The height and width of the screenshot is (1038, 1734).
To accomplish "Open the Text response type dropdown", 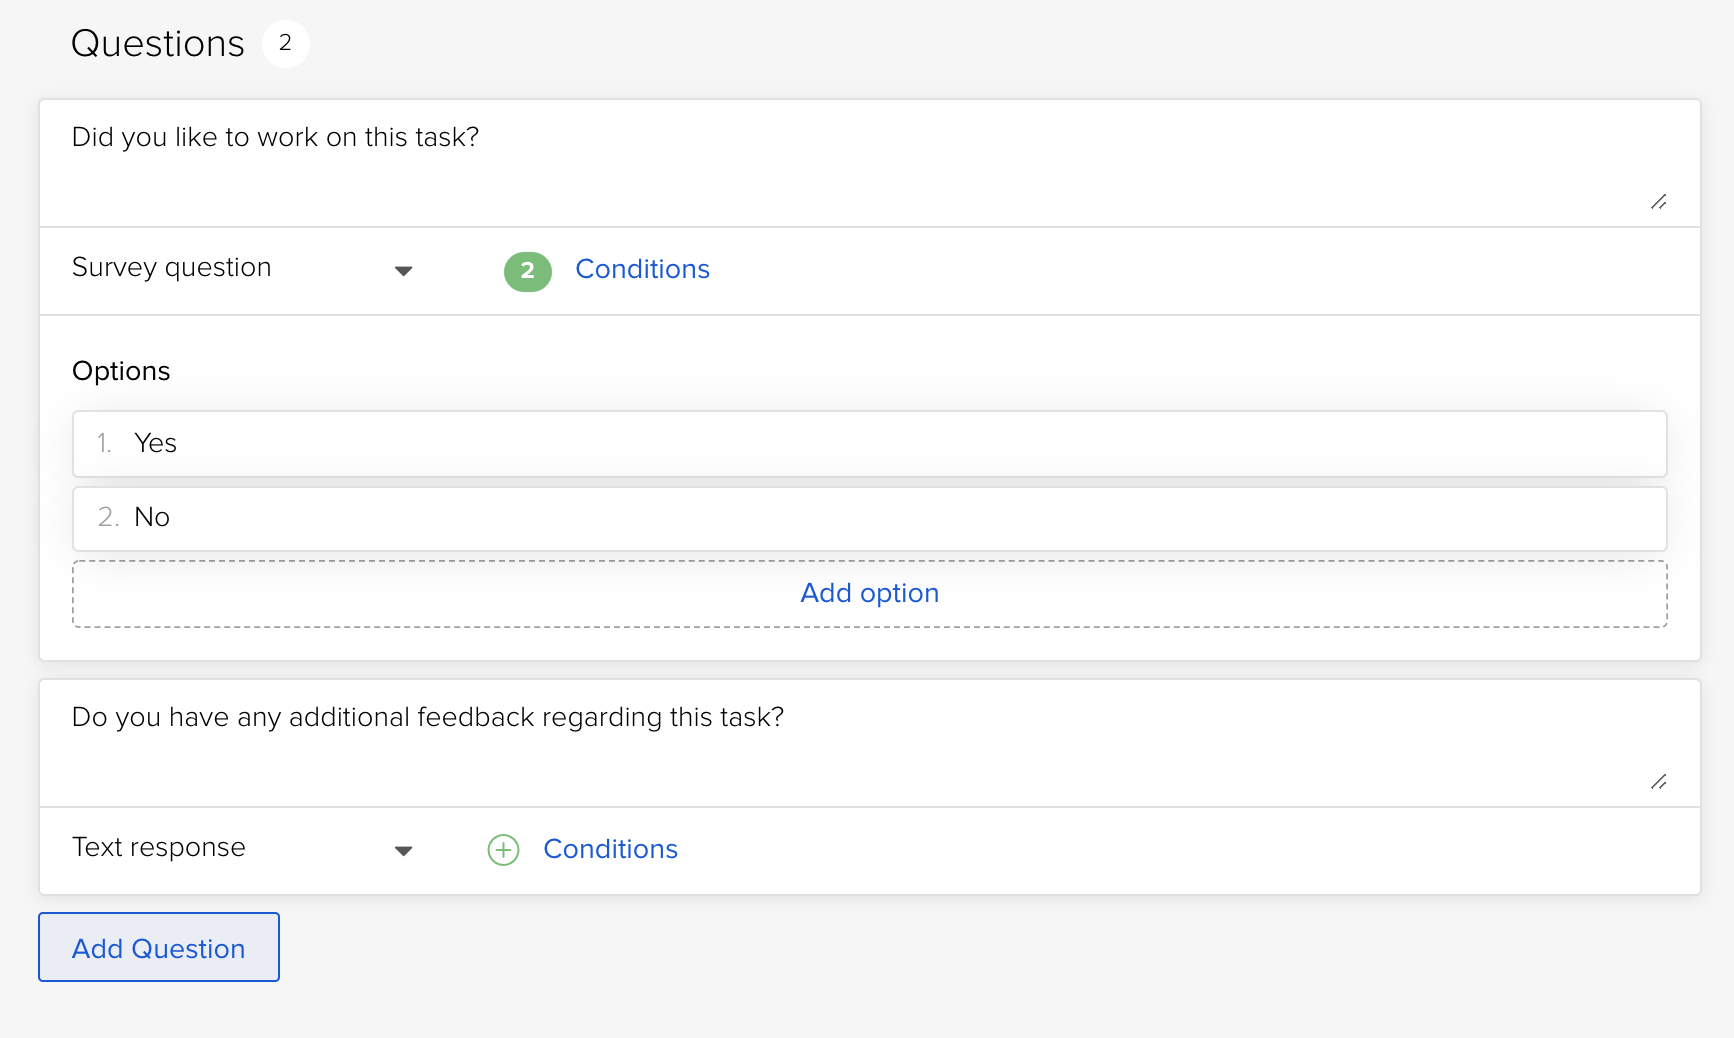I will click(240, 849).
